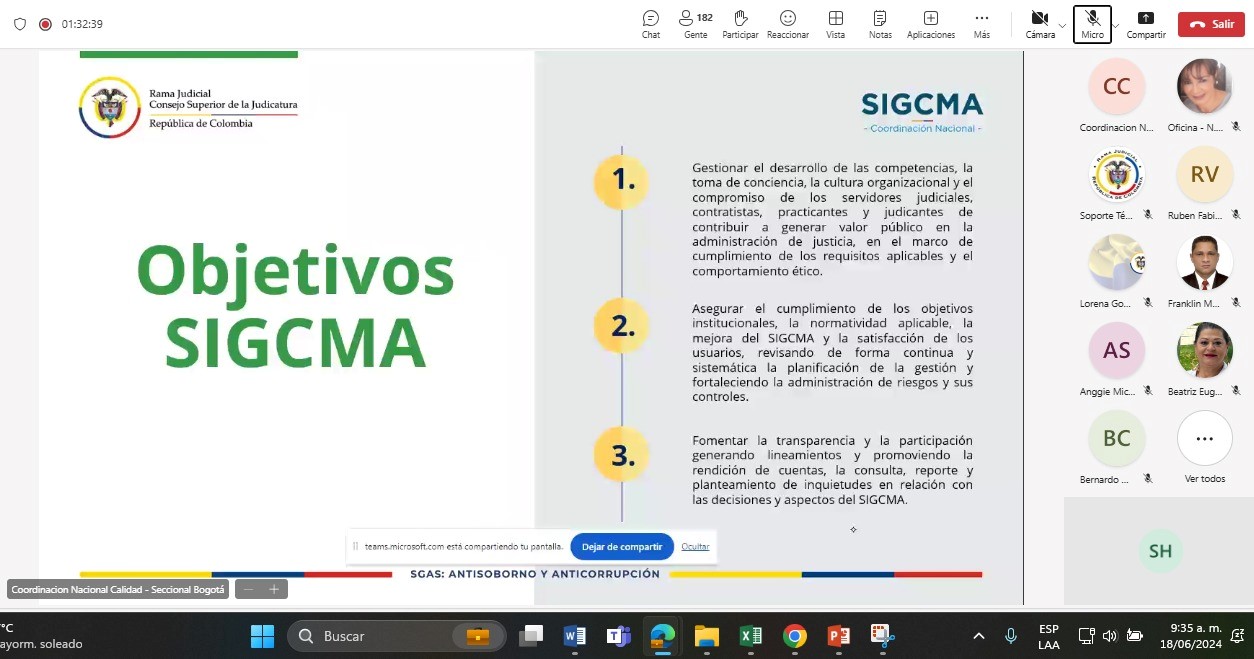Click Coordinacion Nacional Calidad presenter label

118,589
